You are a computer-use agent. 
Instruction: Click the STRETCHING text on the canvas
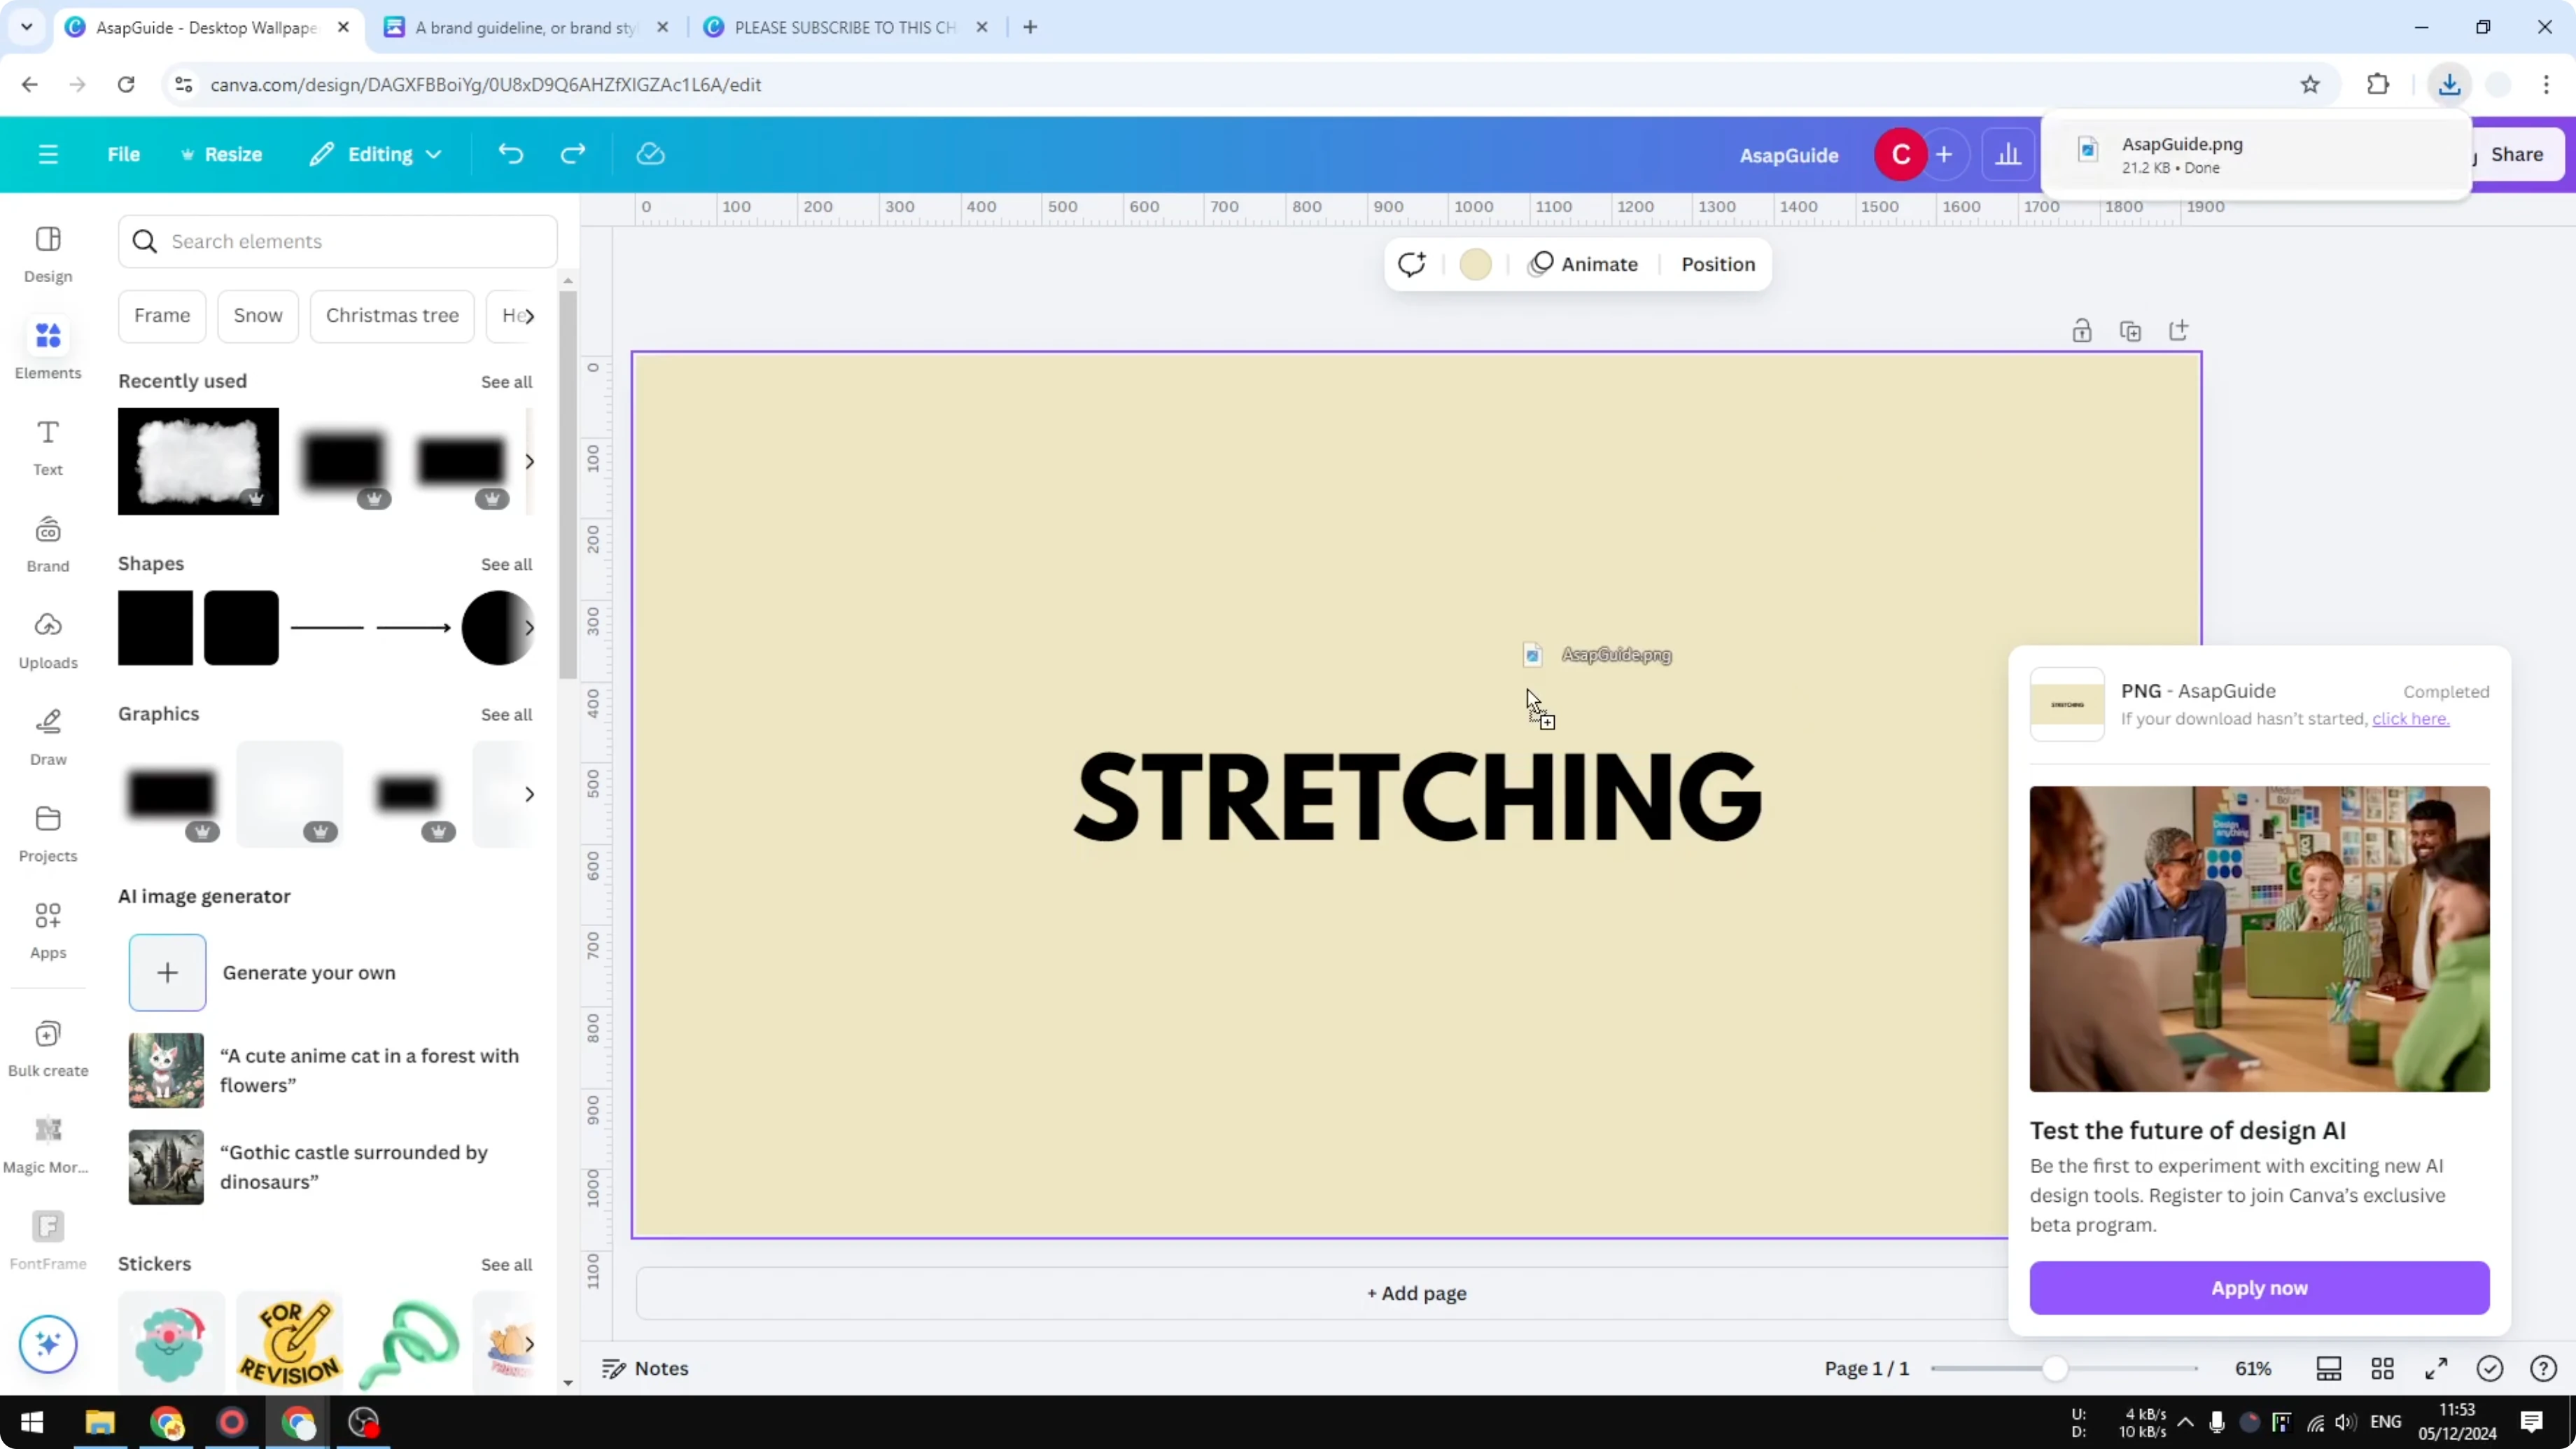coord(1417,797)
